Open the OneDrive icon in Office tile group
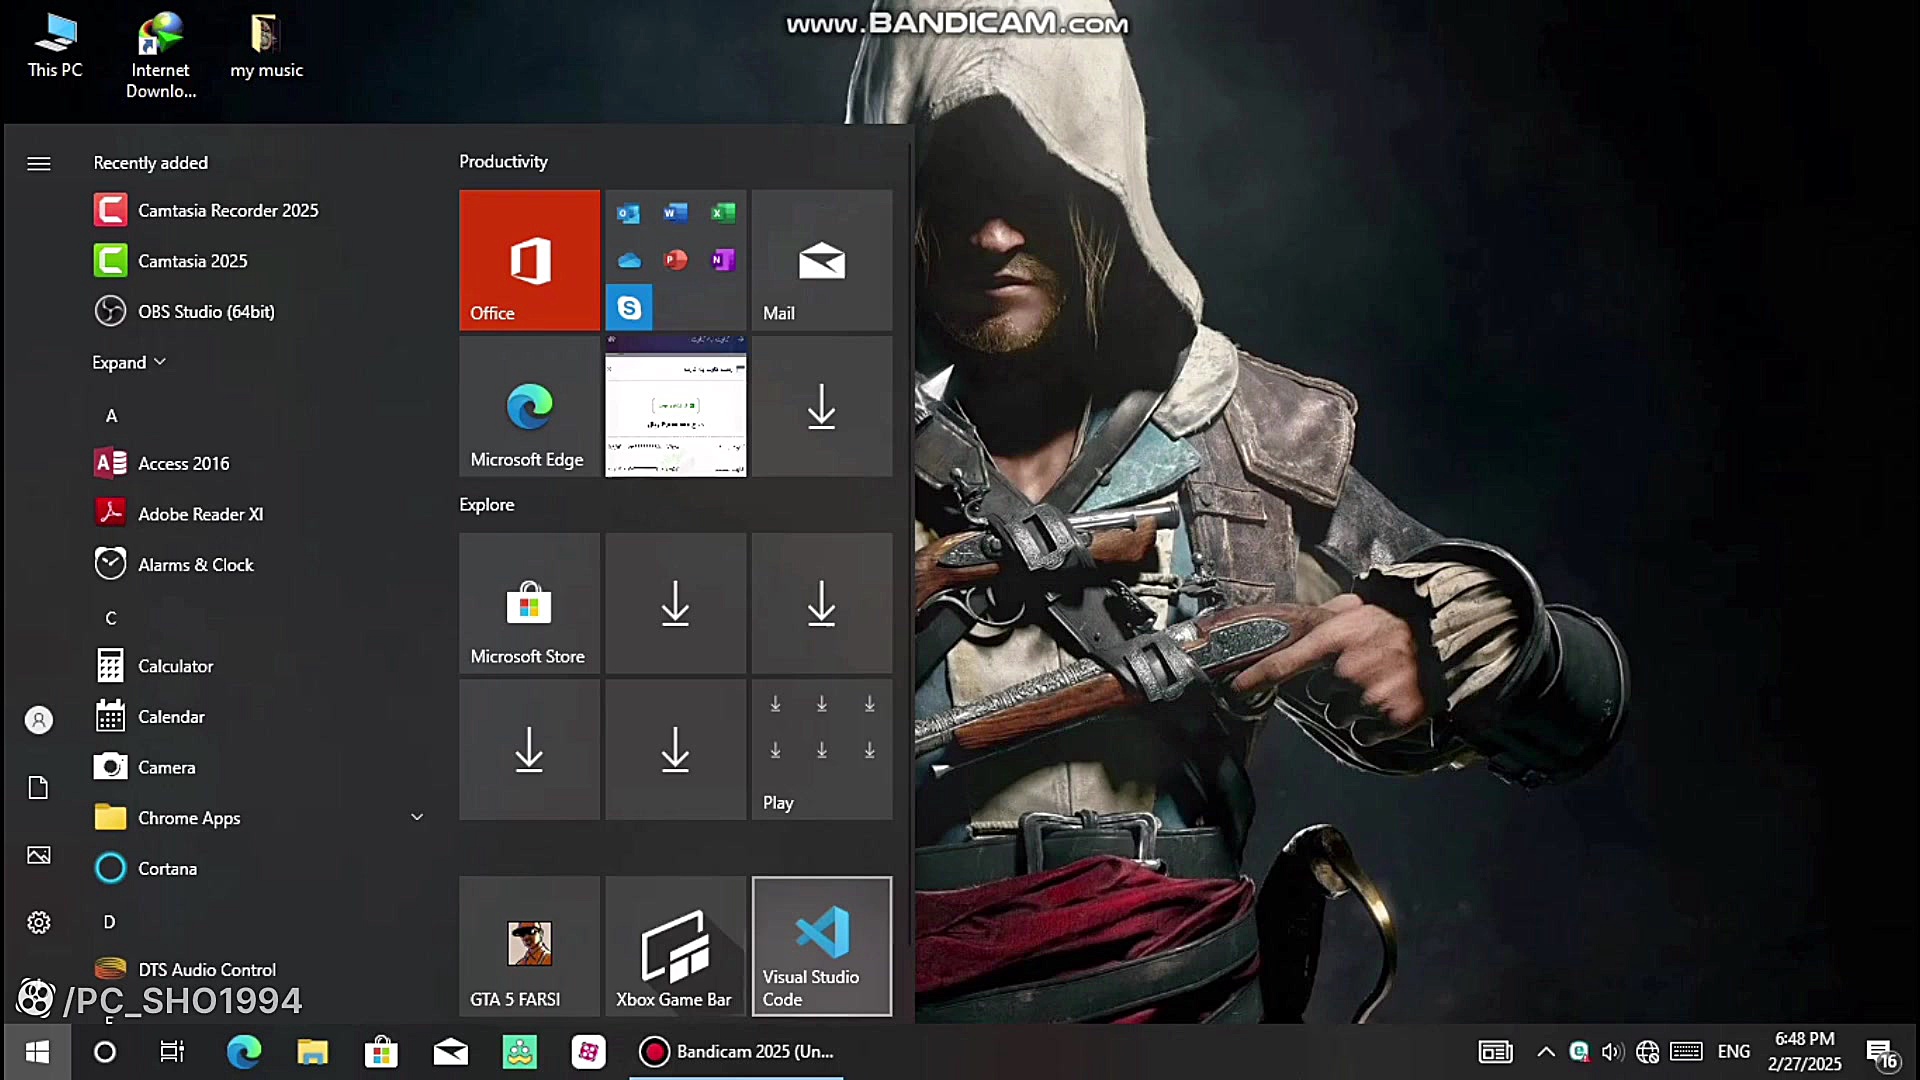This screenshot has width=1920, height=1080. 628,260
